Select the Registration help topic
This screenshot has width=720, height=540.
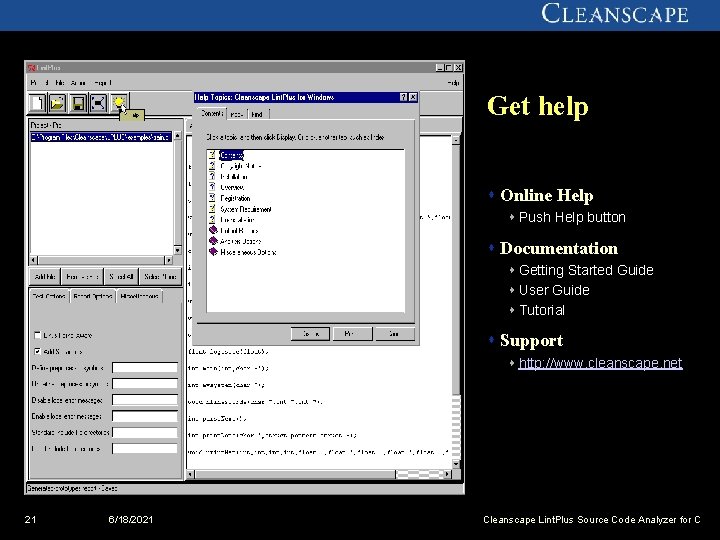point(235,198)
